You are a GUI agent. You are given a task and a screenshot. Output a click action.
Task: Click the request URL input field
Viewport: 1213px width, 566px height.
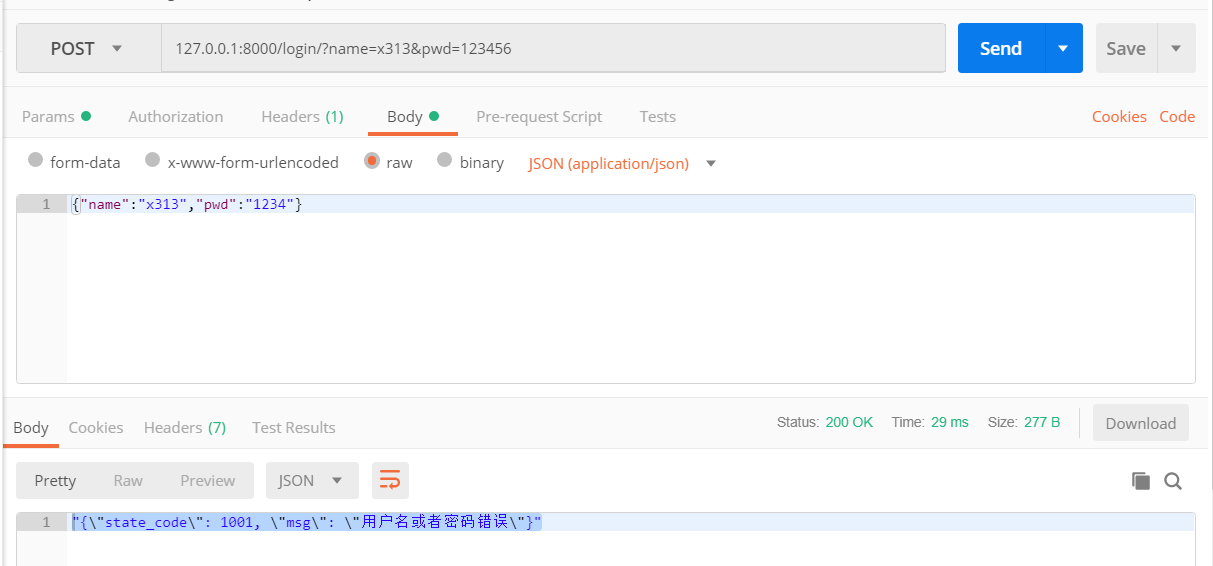pos(553,48)
